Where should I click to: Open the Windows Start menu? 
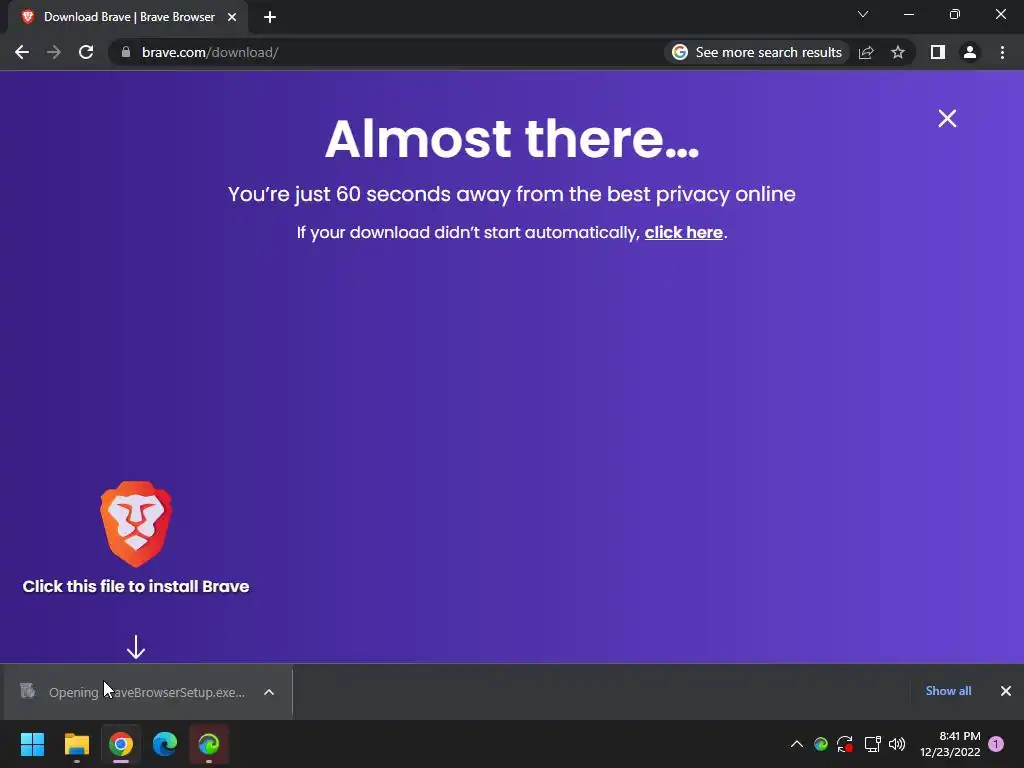click(x=32, y=744)
